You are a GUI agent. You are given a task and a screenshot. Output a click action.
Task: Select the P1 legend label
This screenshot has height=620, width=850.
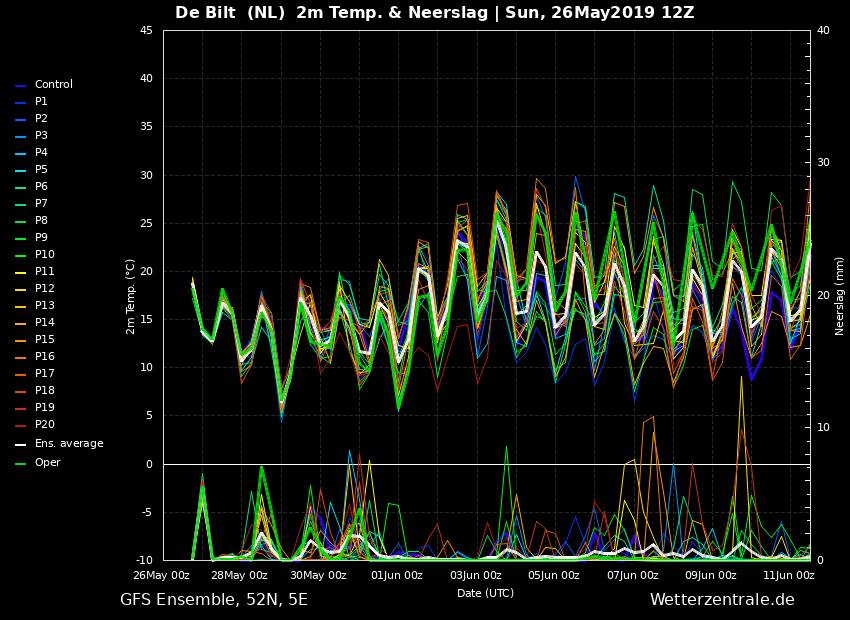(41, 102)
